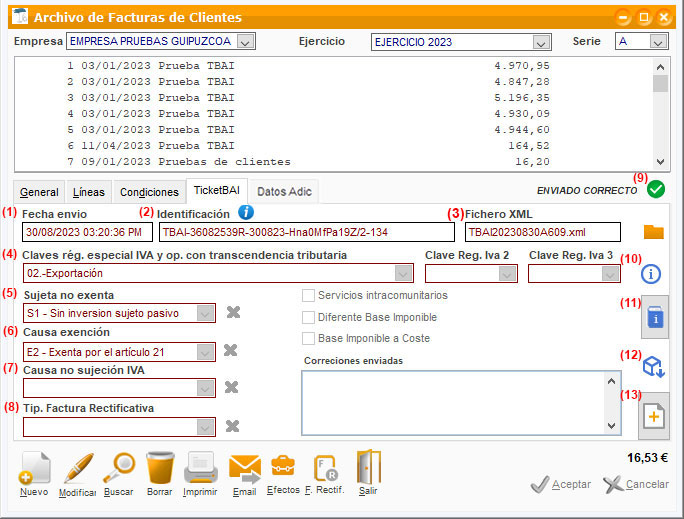Toggle Diferente Base Imponible checkbox
The width and height of the screenshot is (684, 519).
[308, 317]
